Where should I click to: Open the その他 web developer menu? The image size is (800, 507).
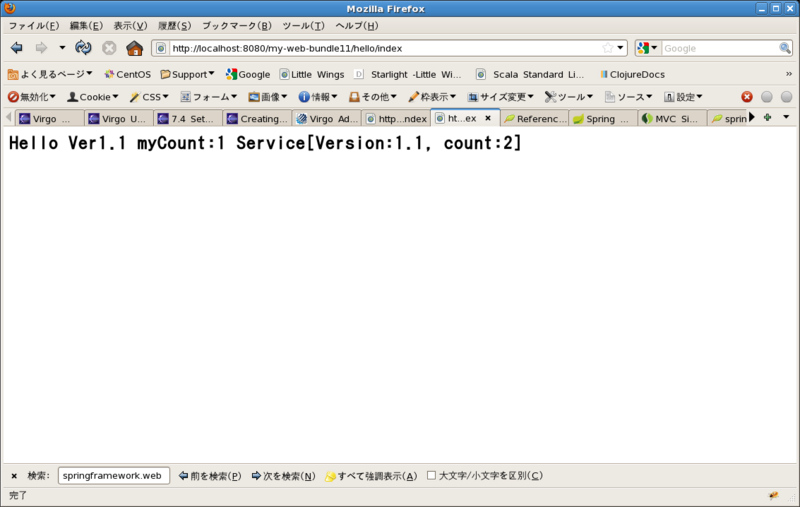point(372,97)
